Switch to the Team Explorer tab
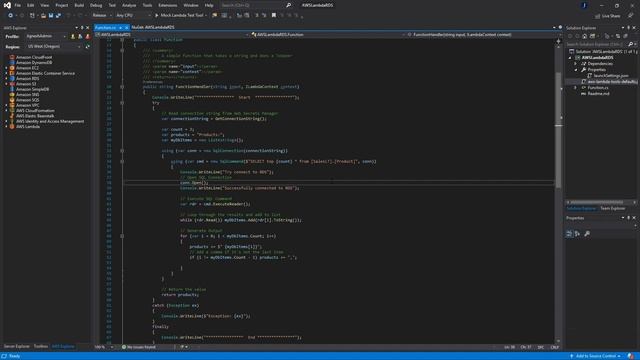Image resolution: width=640 pixels, height=360 pixels. click(x=612, y=209)
